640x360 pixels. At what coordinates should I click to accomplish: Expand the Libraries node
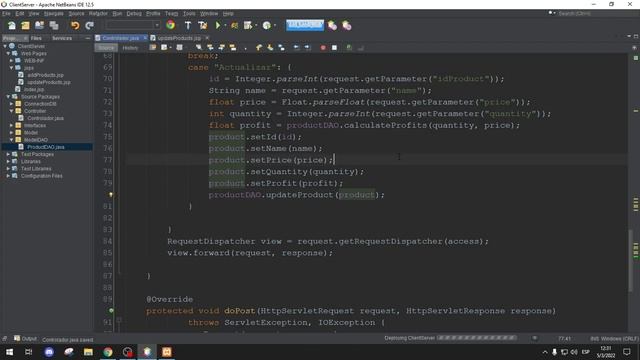coord(8,161)
